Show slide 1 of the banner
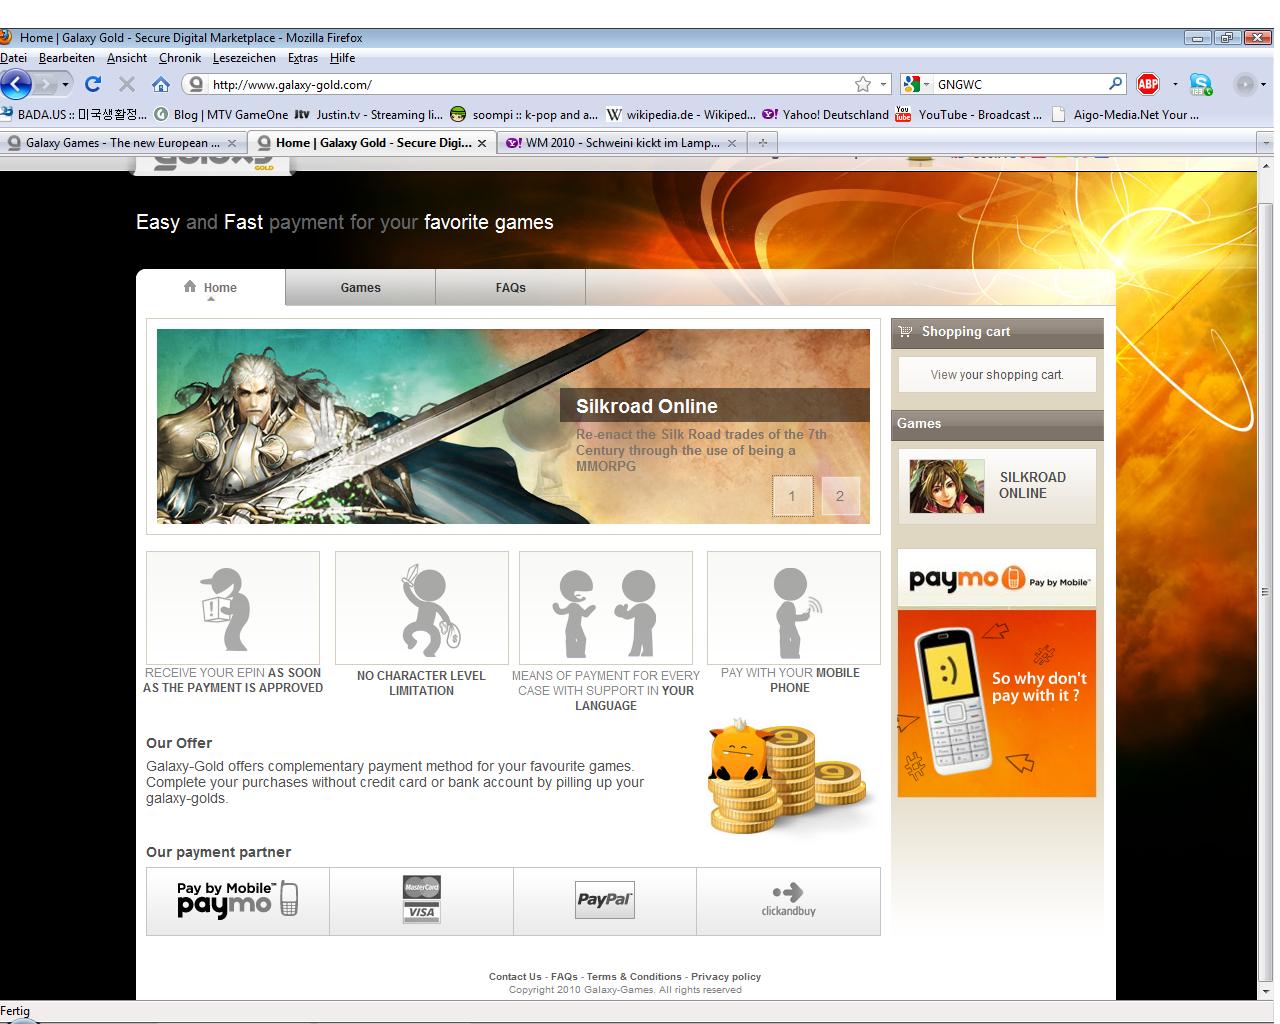Screen dimensions: 1280x1024 [792, 496]
